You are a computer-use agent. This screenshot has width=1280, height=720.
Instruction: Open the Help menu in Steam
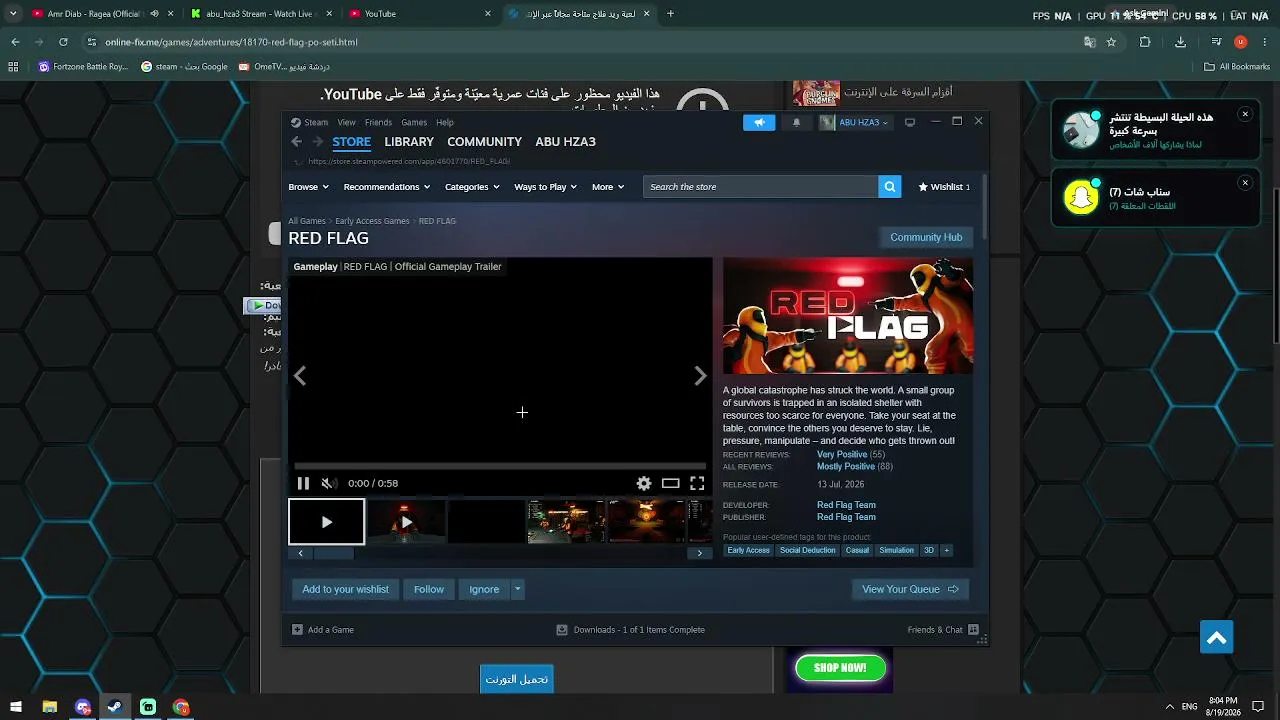445,122
